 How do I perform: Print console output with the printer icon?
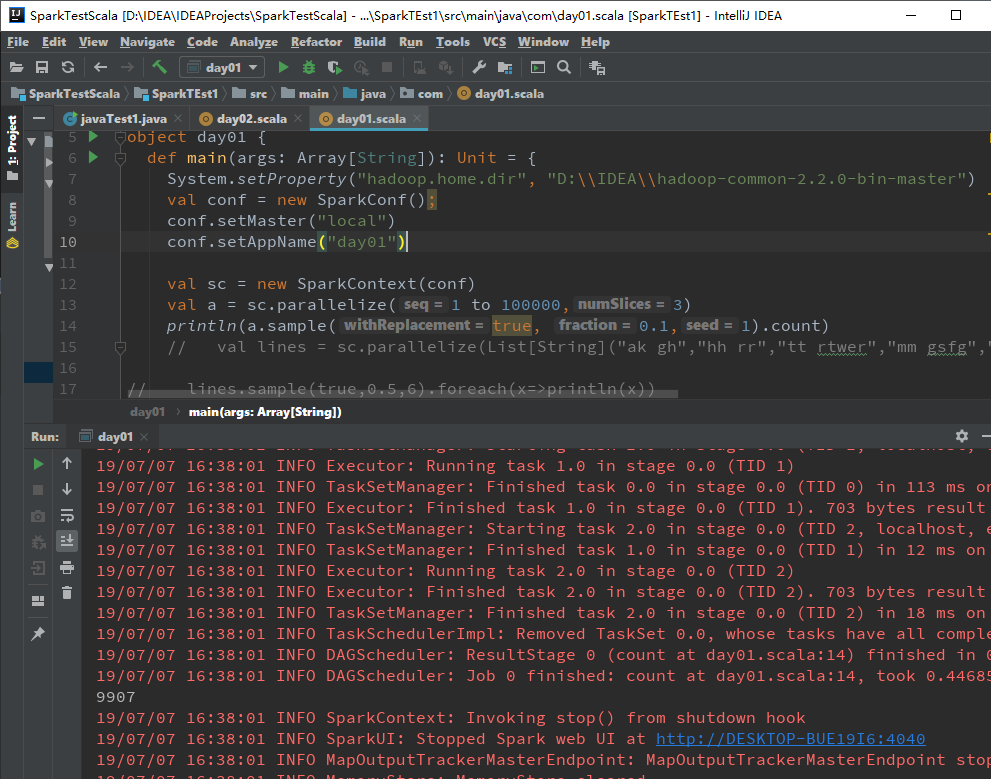point(67,567)
